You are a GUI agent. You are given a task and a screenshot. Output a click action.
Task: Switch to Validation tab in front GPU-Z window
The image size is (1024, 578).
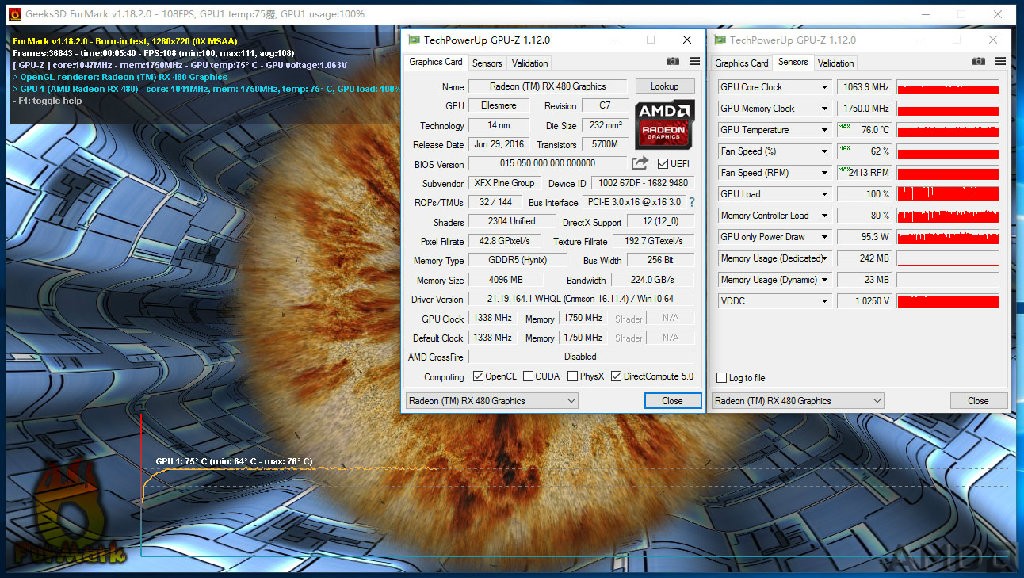coord(530,63)
